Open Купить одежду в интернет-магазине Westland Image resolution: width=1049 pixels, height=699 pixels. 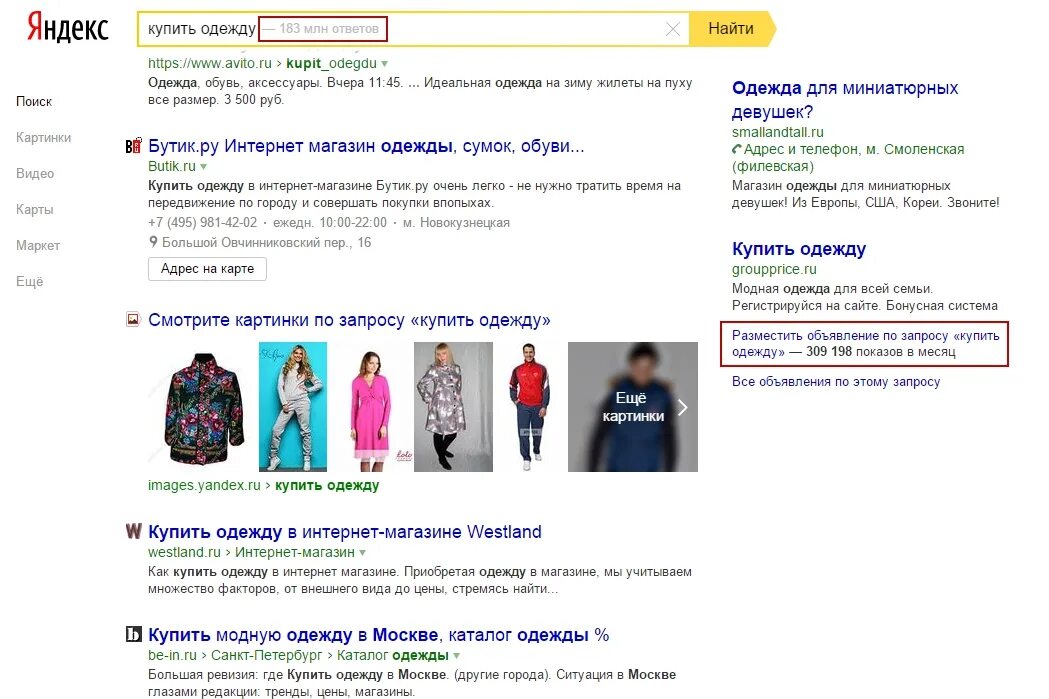point(345,532)
